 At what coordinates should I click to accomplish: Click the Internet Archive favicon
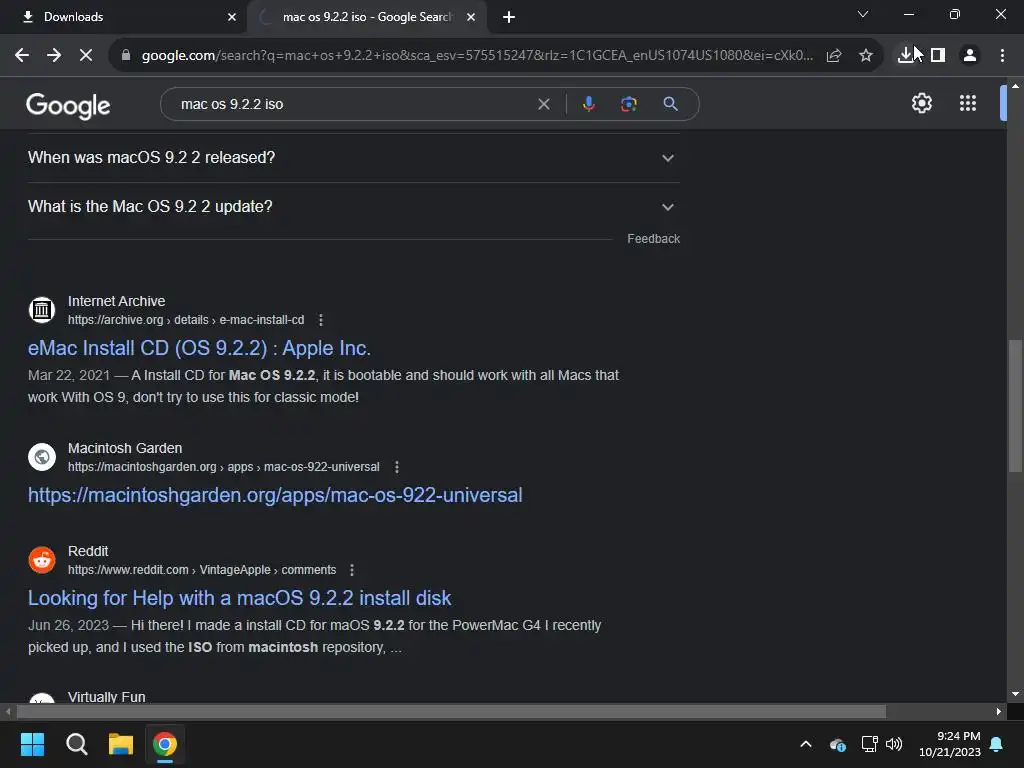pos(42,310)
